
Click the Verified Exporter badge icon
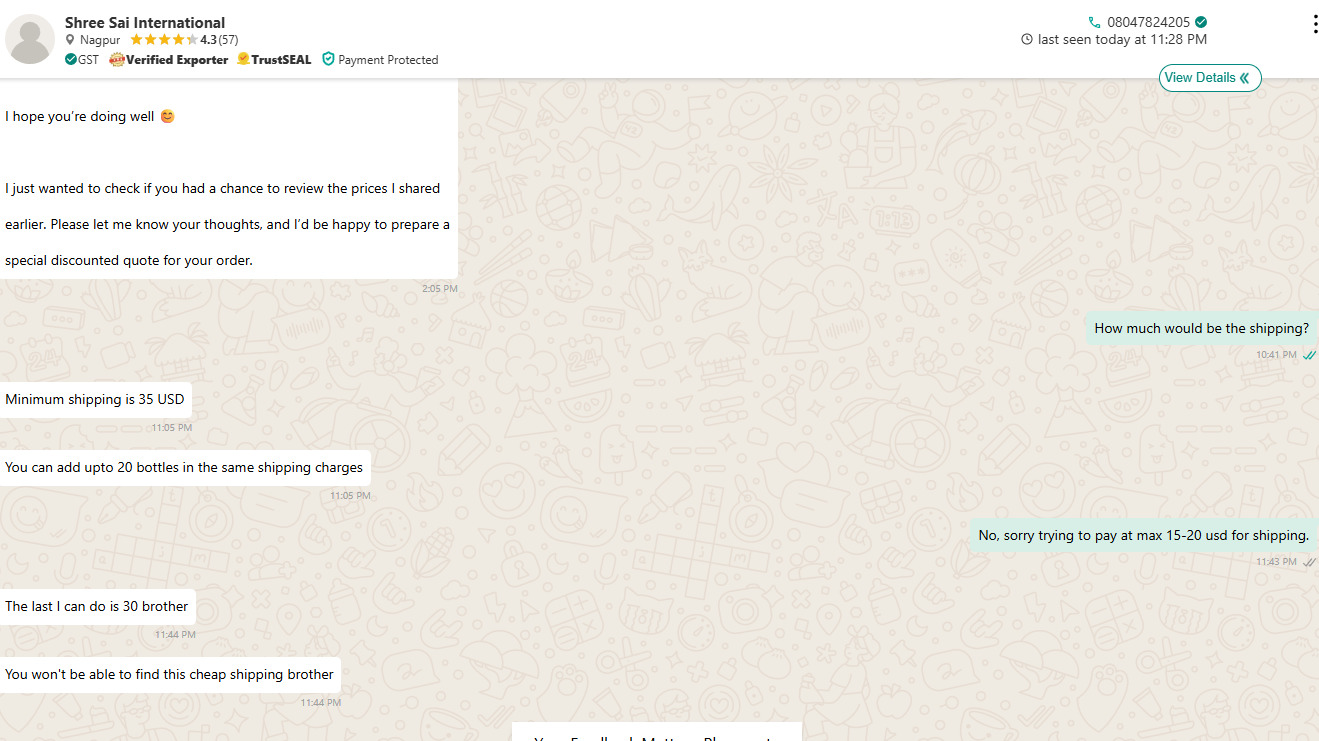[x=116, y=60]
